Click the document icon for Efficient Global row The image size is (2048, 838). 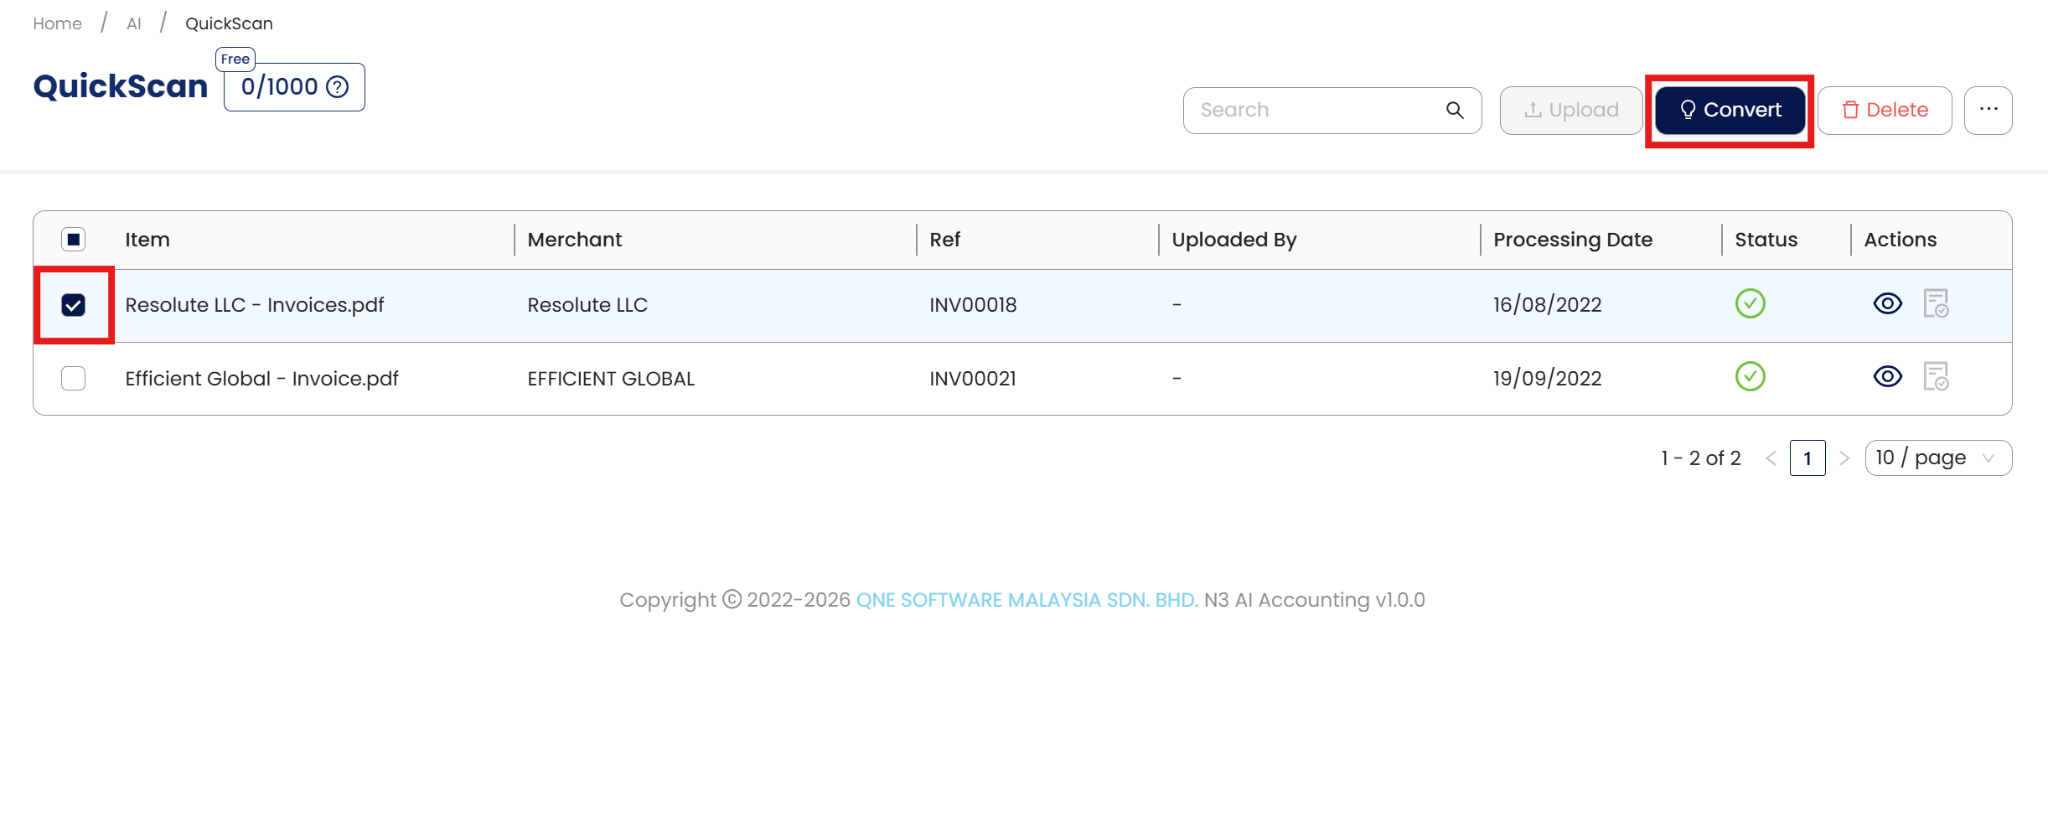click(x=1936, y=377)
